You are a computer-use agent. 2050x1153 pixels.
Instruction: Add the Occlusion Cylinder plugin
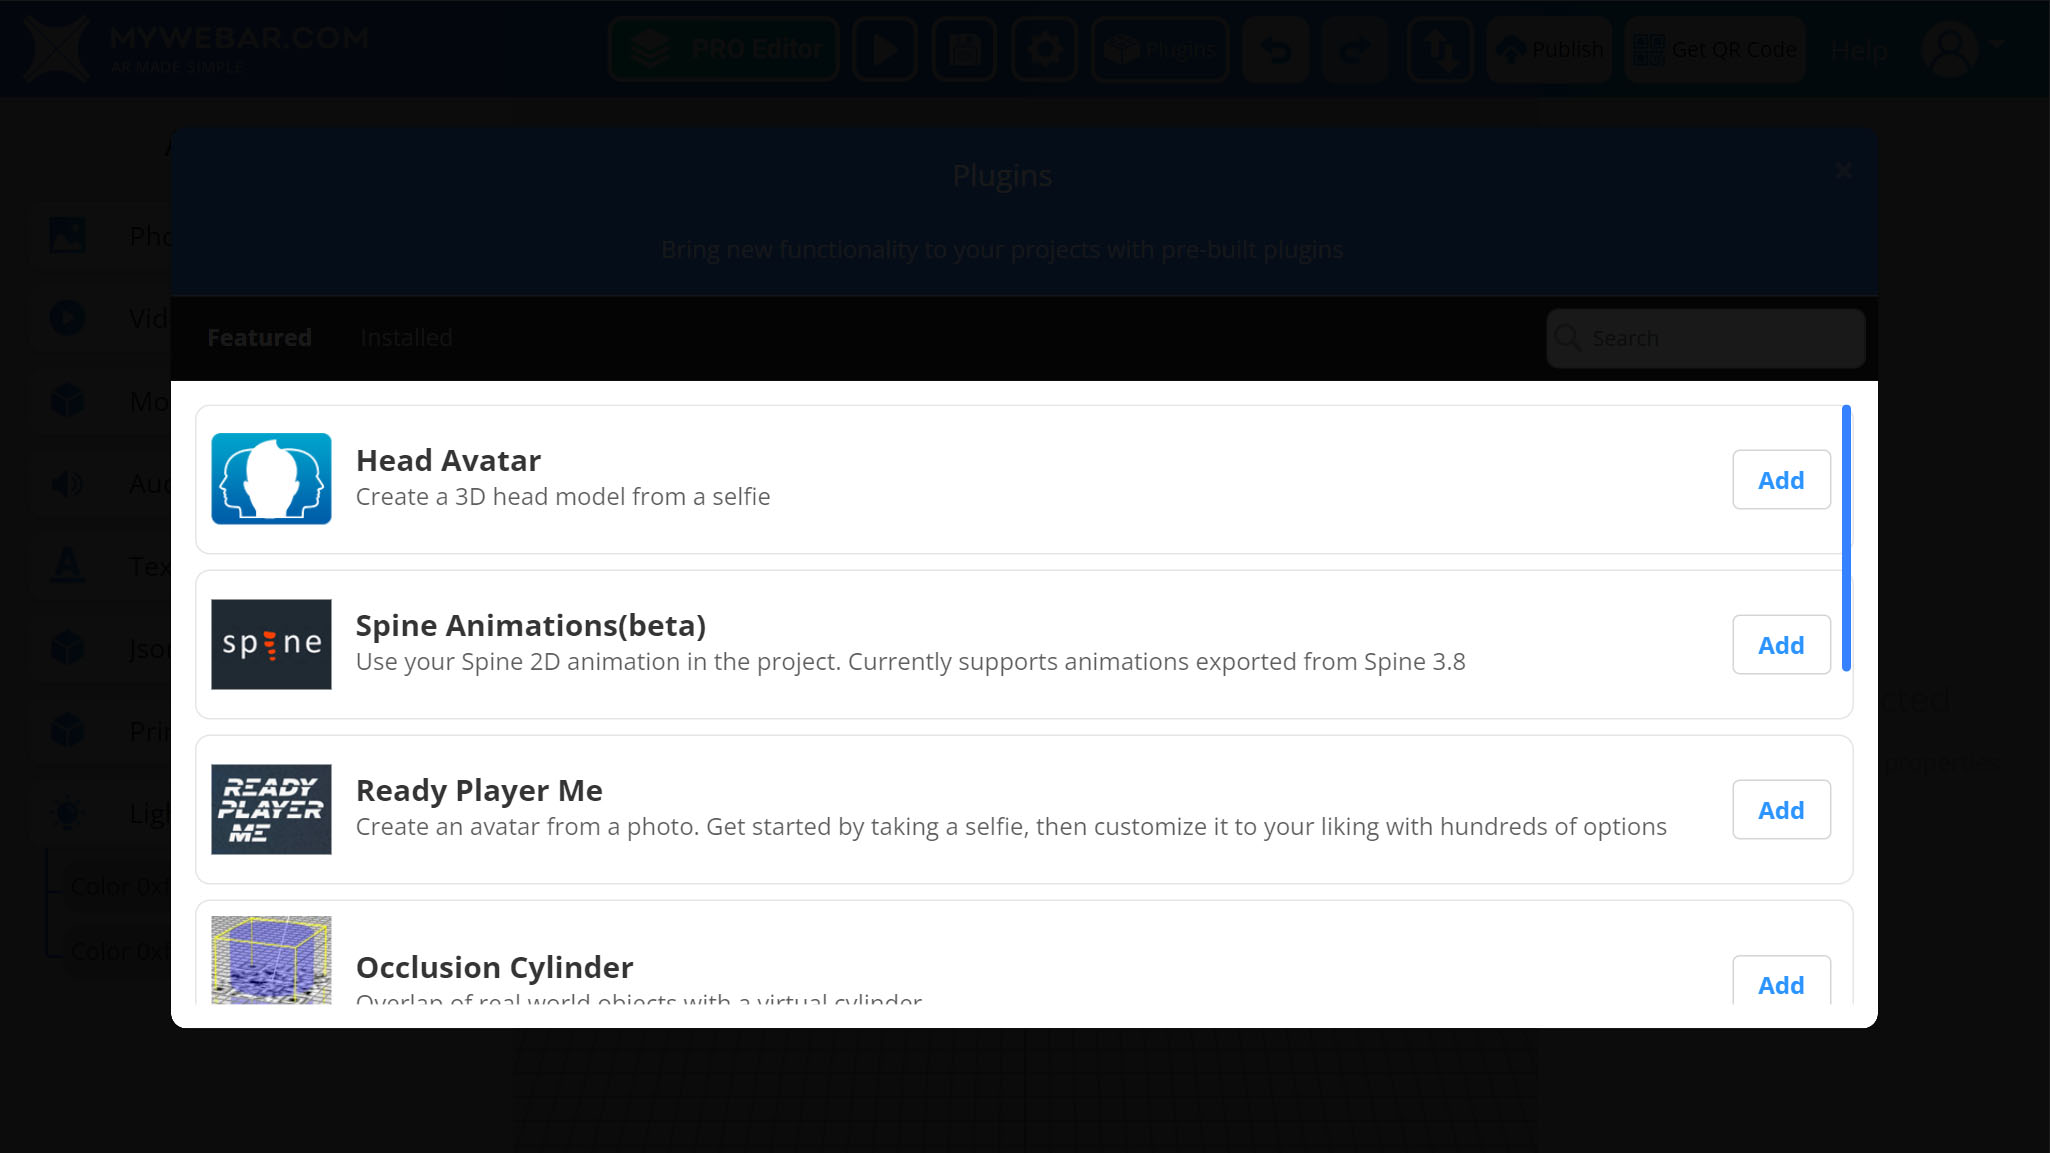pyautogui.click(x=1781, y=981)
